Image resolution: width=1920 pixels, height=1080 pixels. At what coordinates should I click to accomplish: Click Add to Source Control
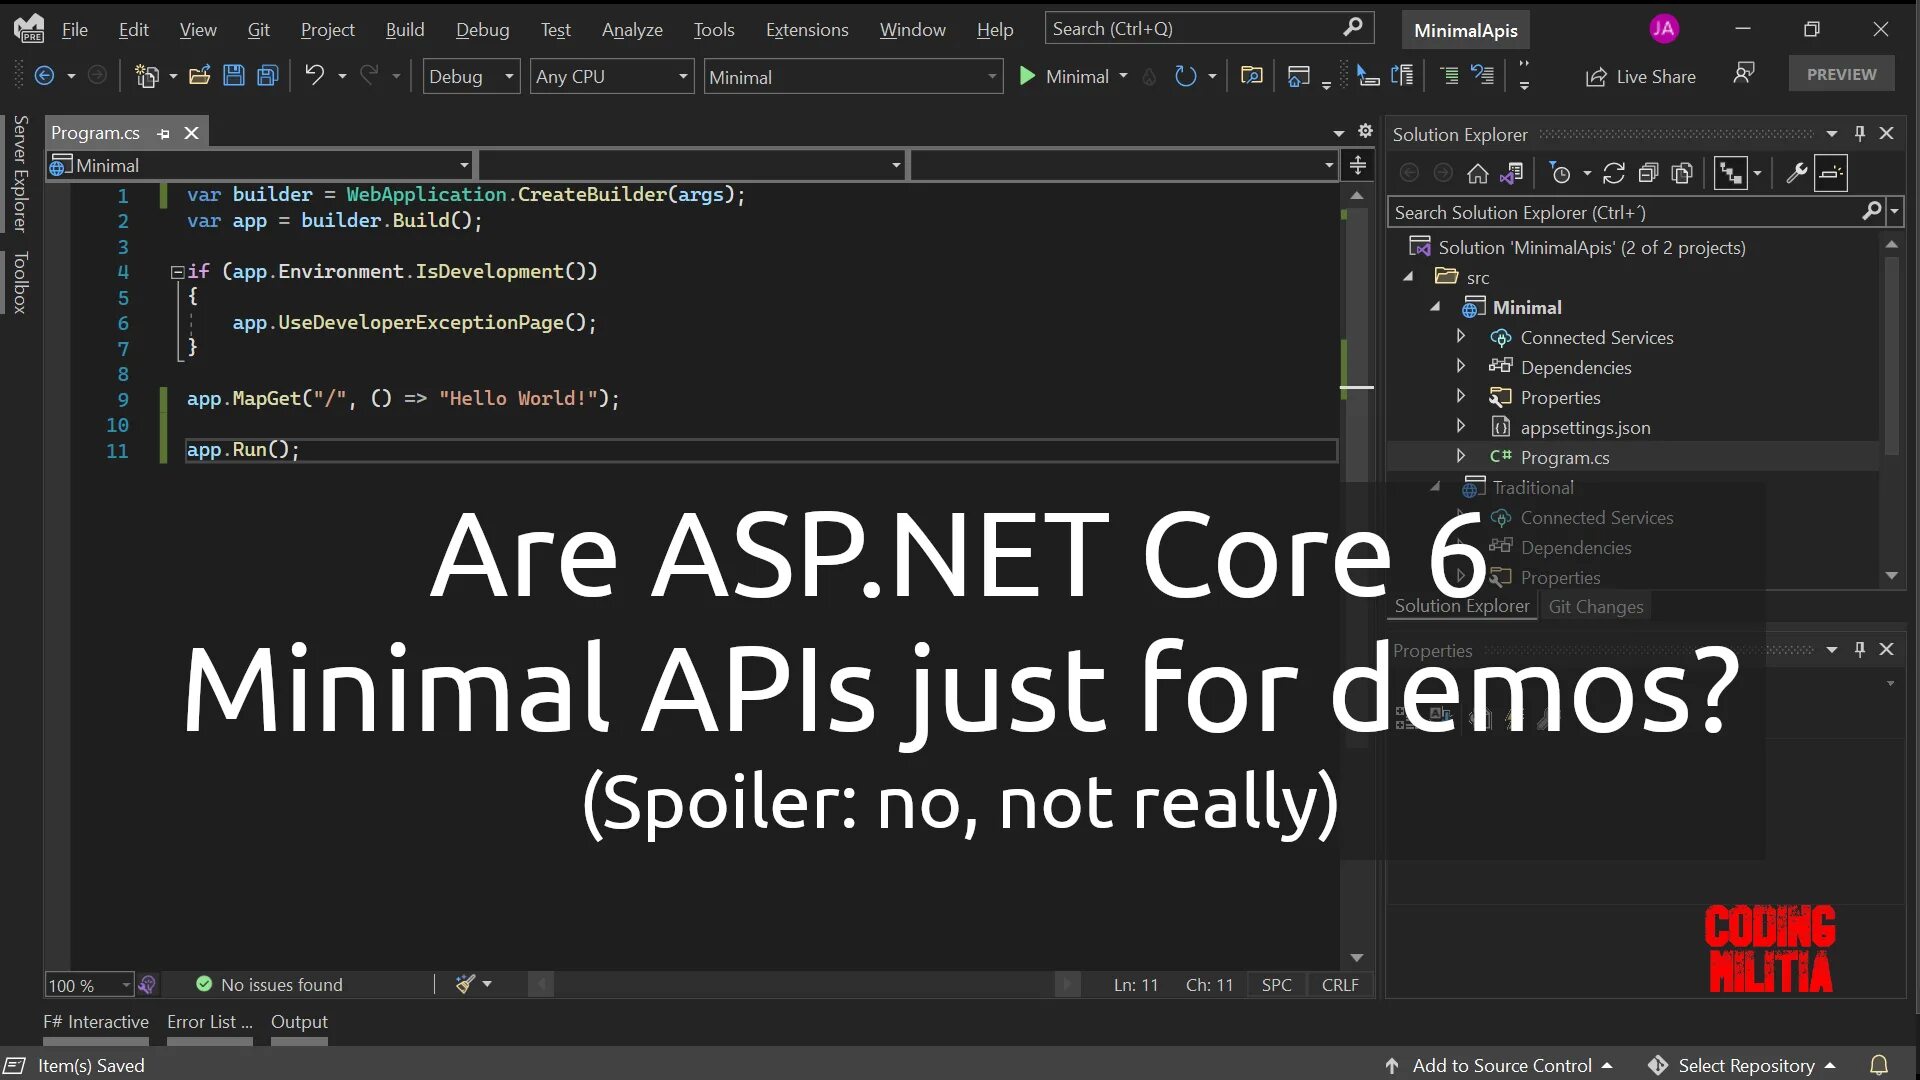pyautogui.click(x=1500, y=1065)
